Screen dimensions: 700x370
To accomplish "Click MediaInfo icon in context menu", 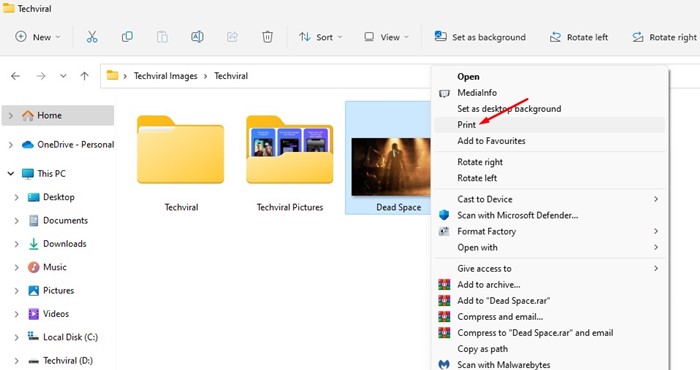I will click(444, 93).
